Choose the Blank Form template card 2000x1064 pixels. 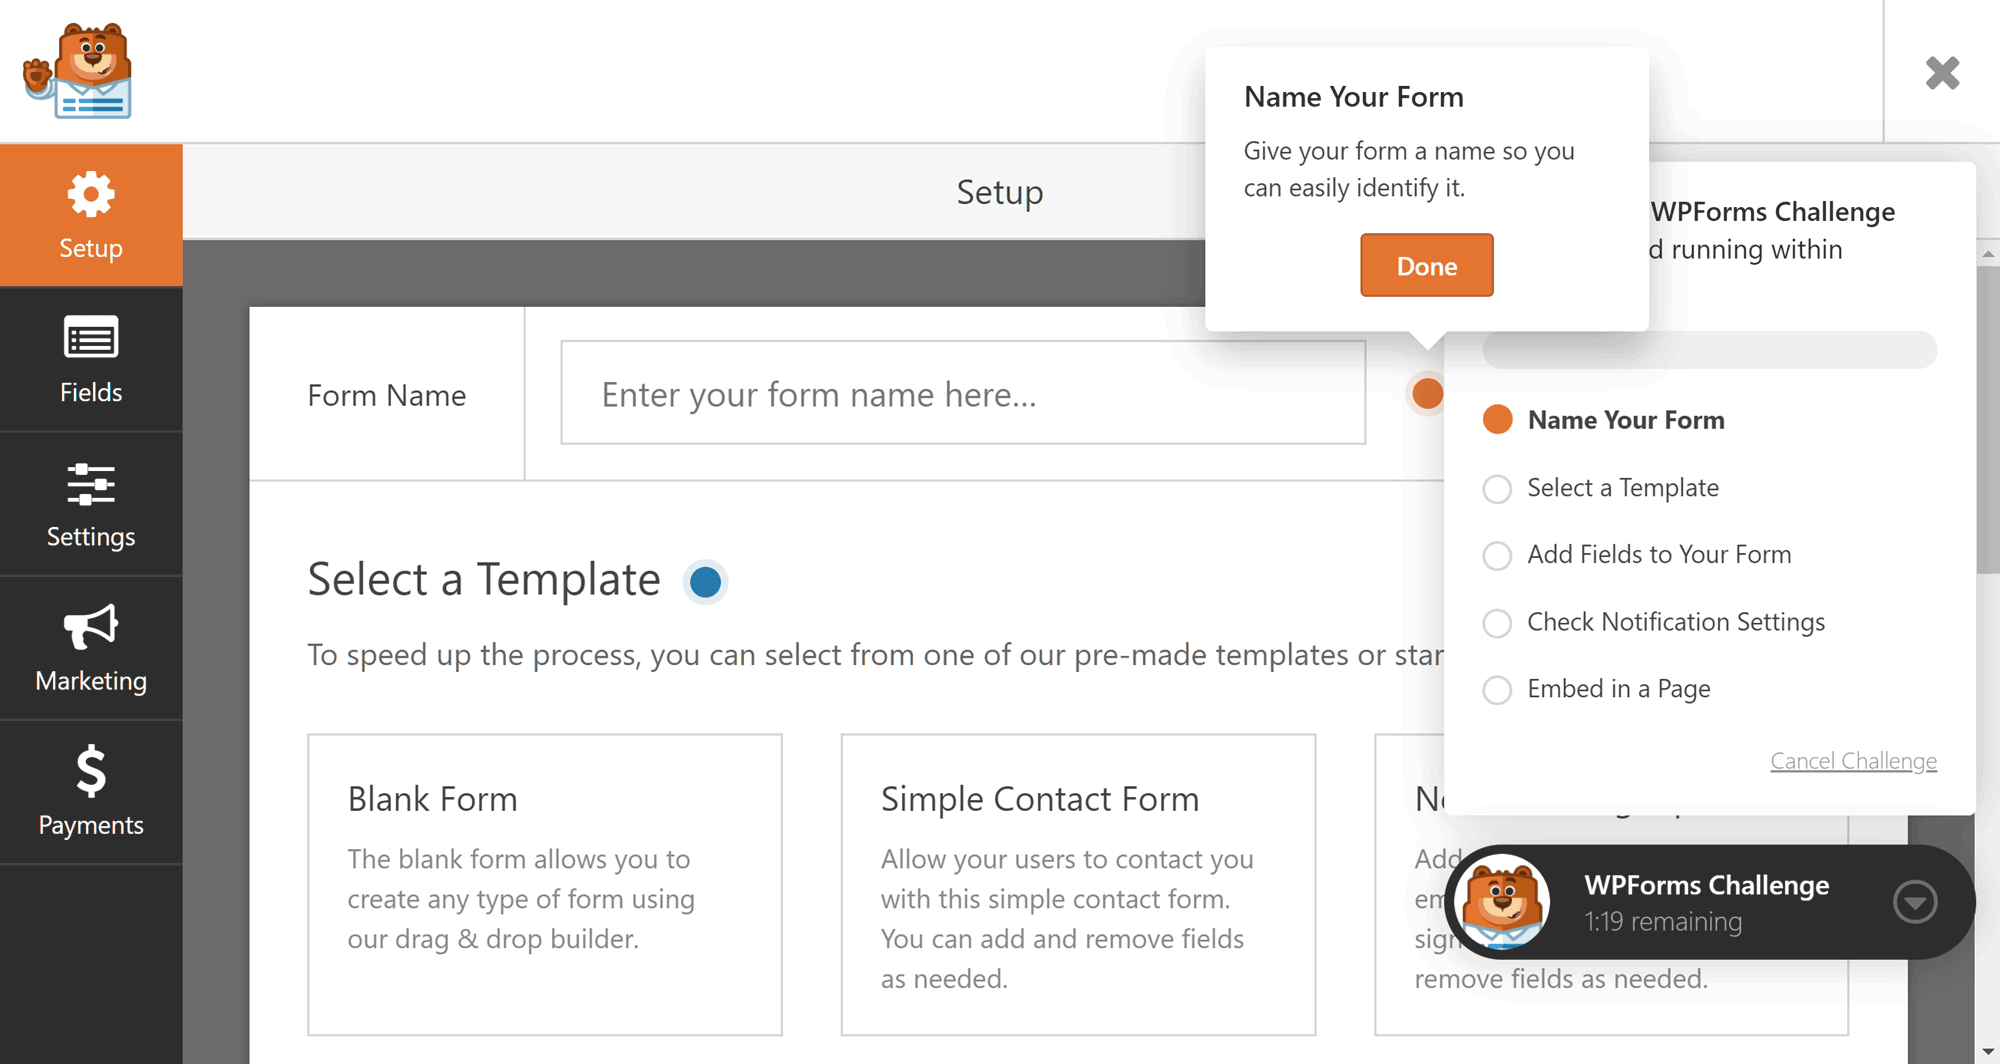(545, 885)
